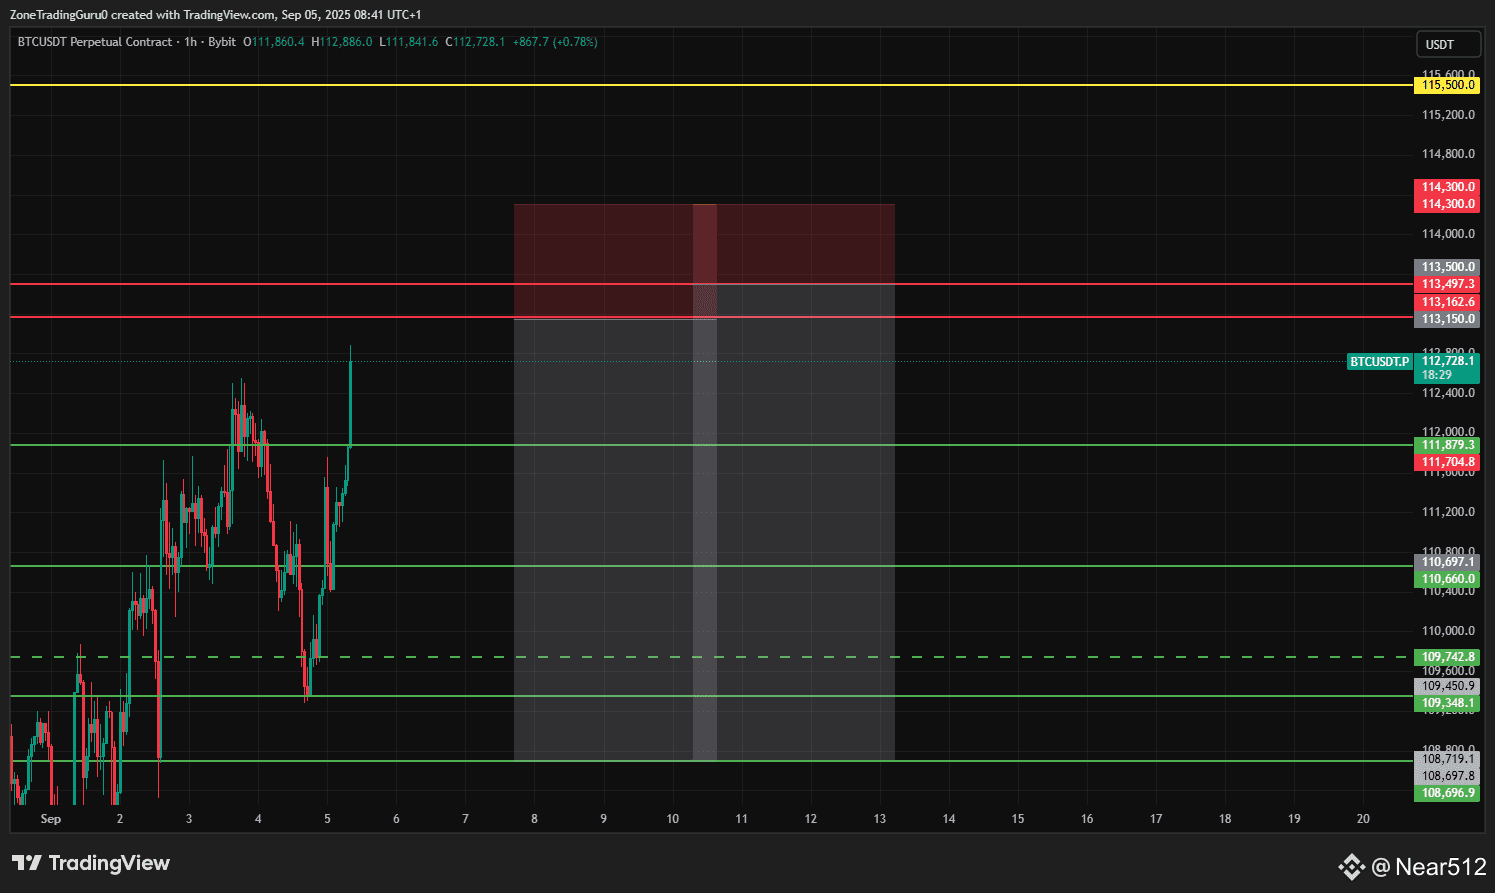Click date 10 on the time axis

(x=673, y=819)
